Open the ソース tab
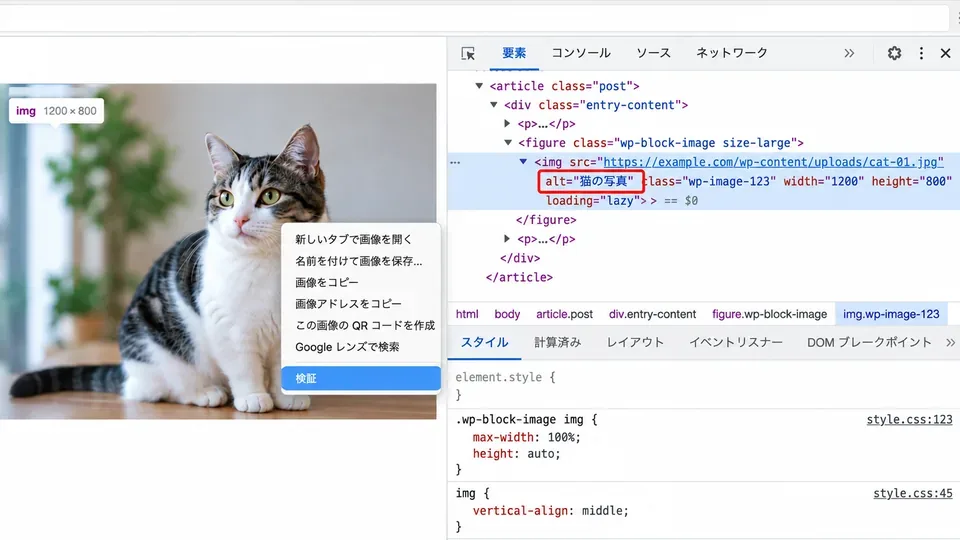Viewport: 960px width, 540px height. (x=653, y=53)
